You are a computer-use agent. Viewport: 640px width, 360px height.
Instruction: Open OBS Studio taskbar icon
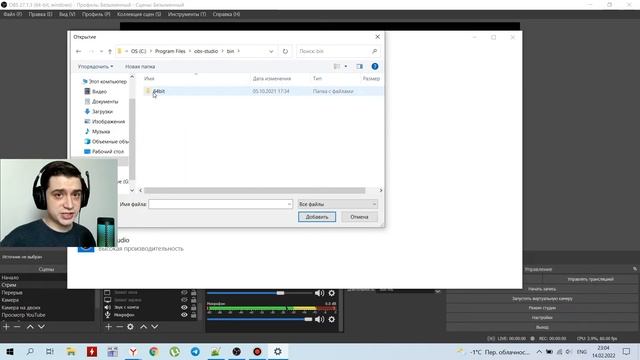click(x=236, y=351)
